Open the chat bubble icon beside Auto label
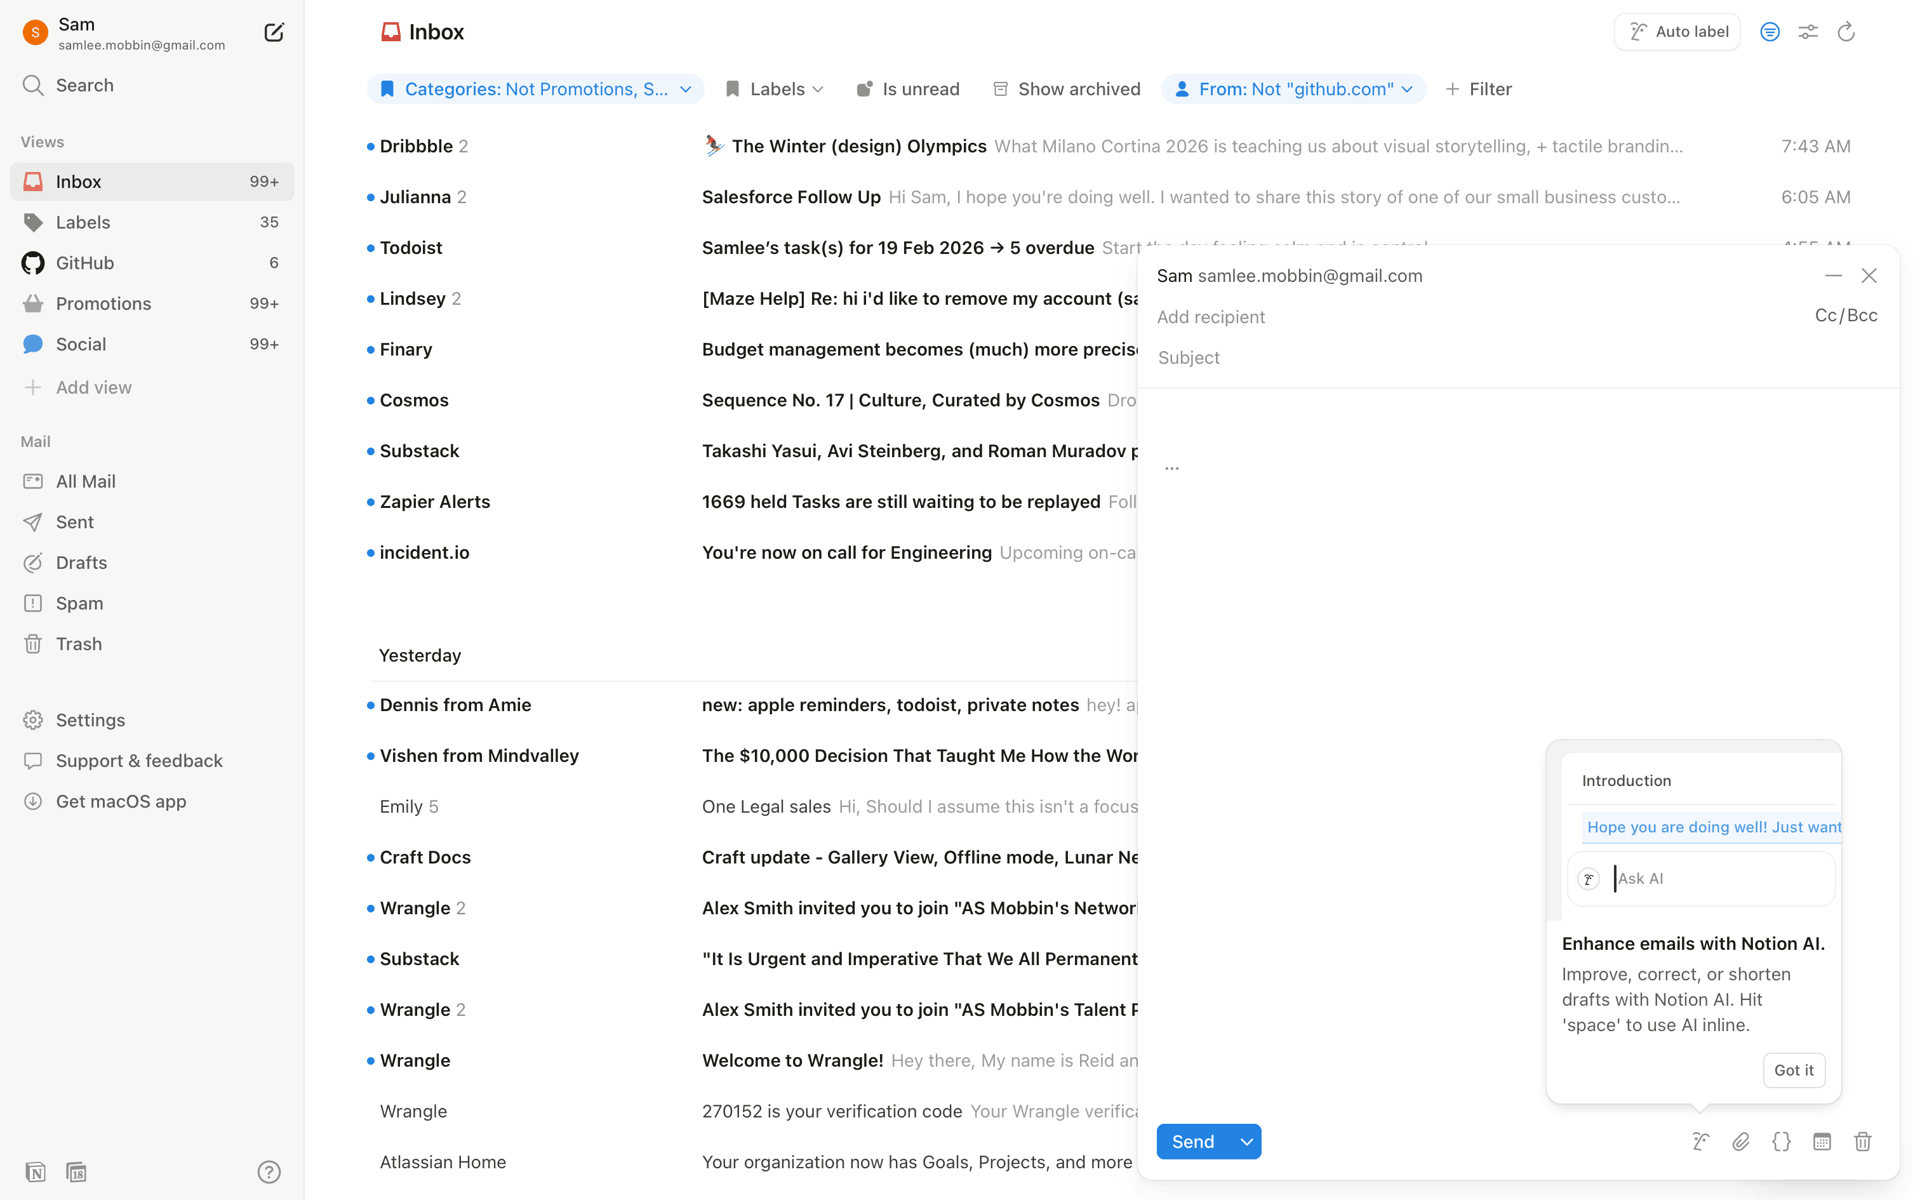1920x1200 pixels. click(x=1770, y=32)
